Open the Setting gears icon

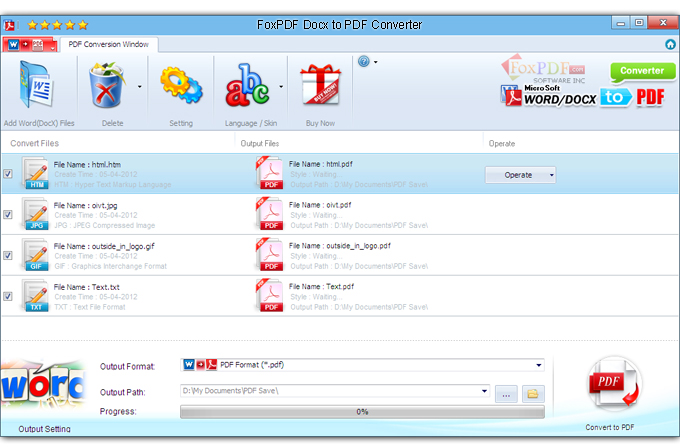click(181, 85)
